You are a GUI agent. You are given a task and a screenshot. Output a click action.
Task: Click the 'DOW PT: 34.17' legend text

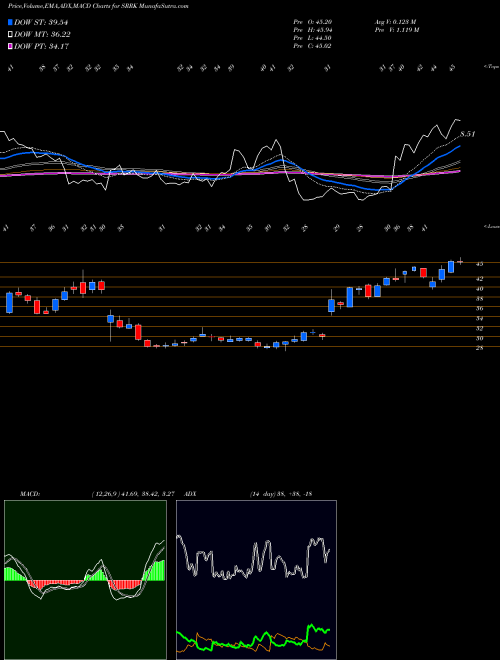click(41, 46)
